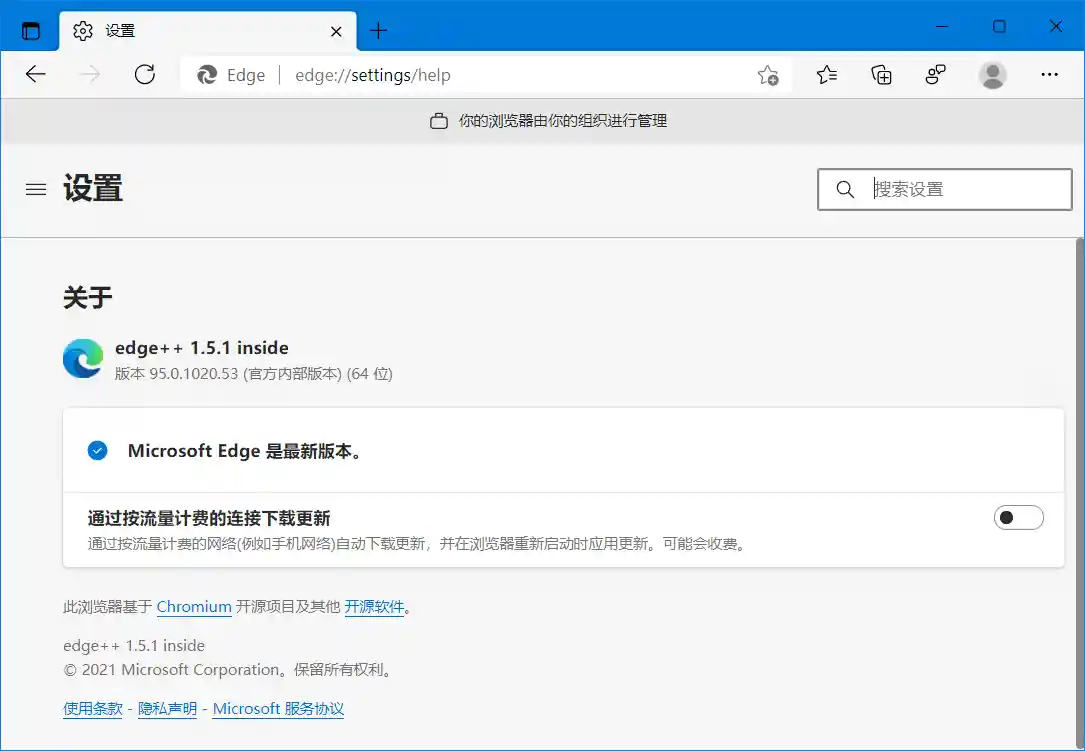1085x751 pixels.
Task: Open the three-dot browser menu
Action: point(1049,74)
